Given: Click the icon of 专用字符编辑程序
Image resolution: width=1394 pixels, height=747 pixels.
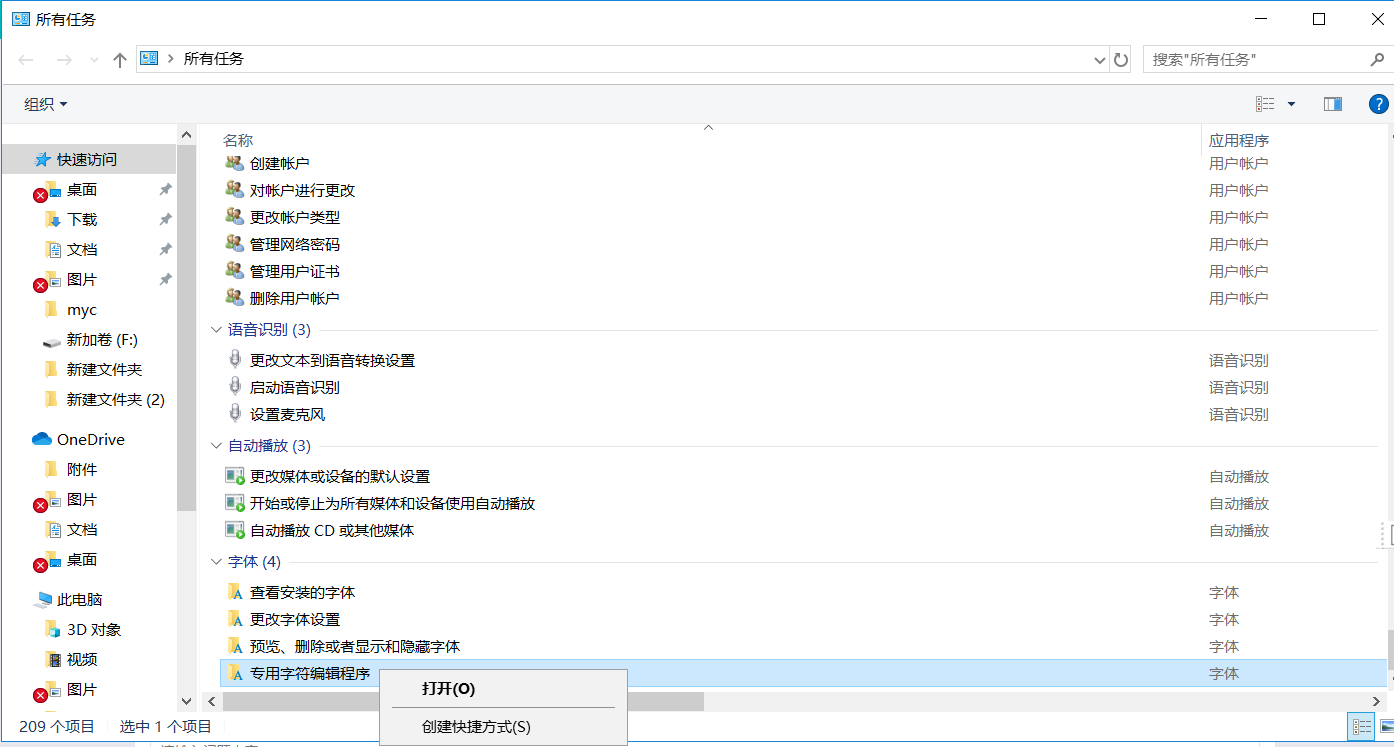Looking at the screenshot, I should click(235, 673).
